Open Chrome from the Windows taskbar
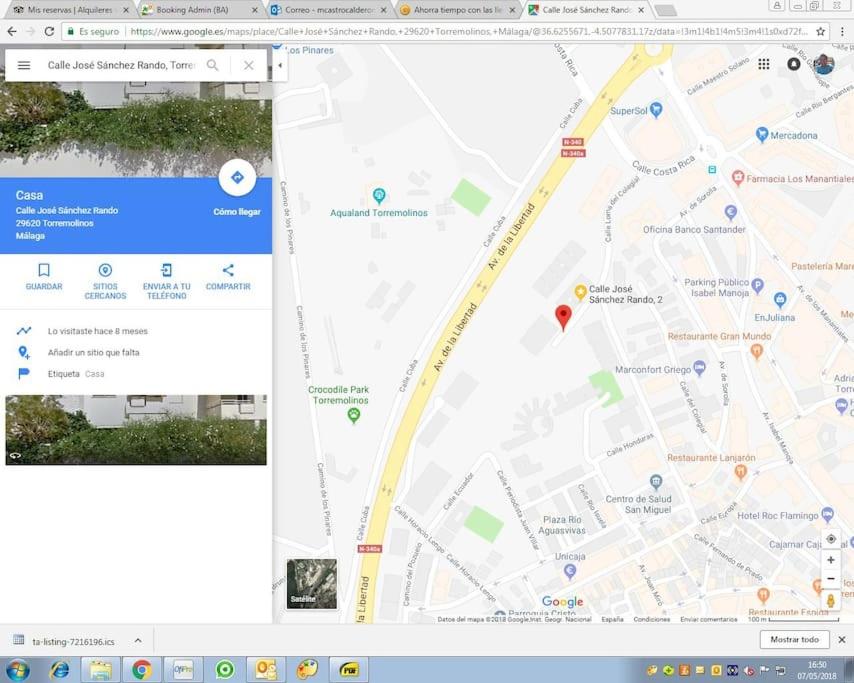The width and height of the screenshot is (854, 683). [x=142, y=669]
